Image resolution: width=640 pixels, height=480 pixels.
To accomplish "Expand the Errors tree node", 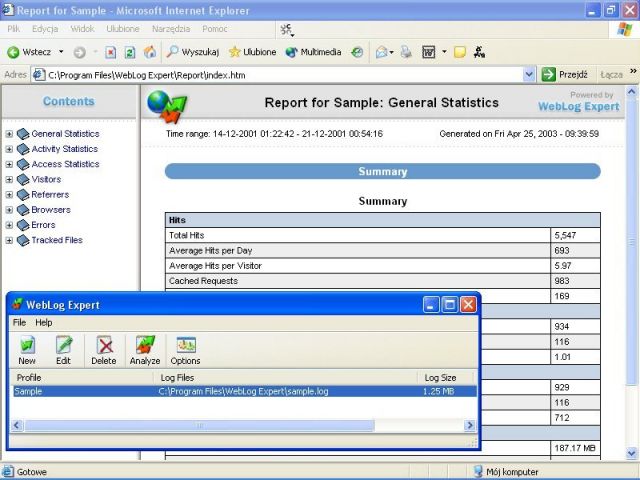I will 9,225.
